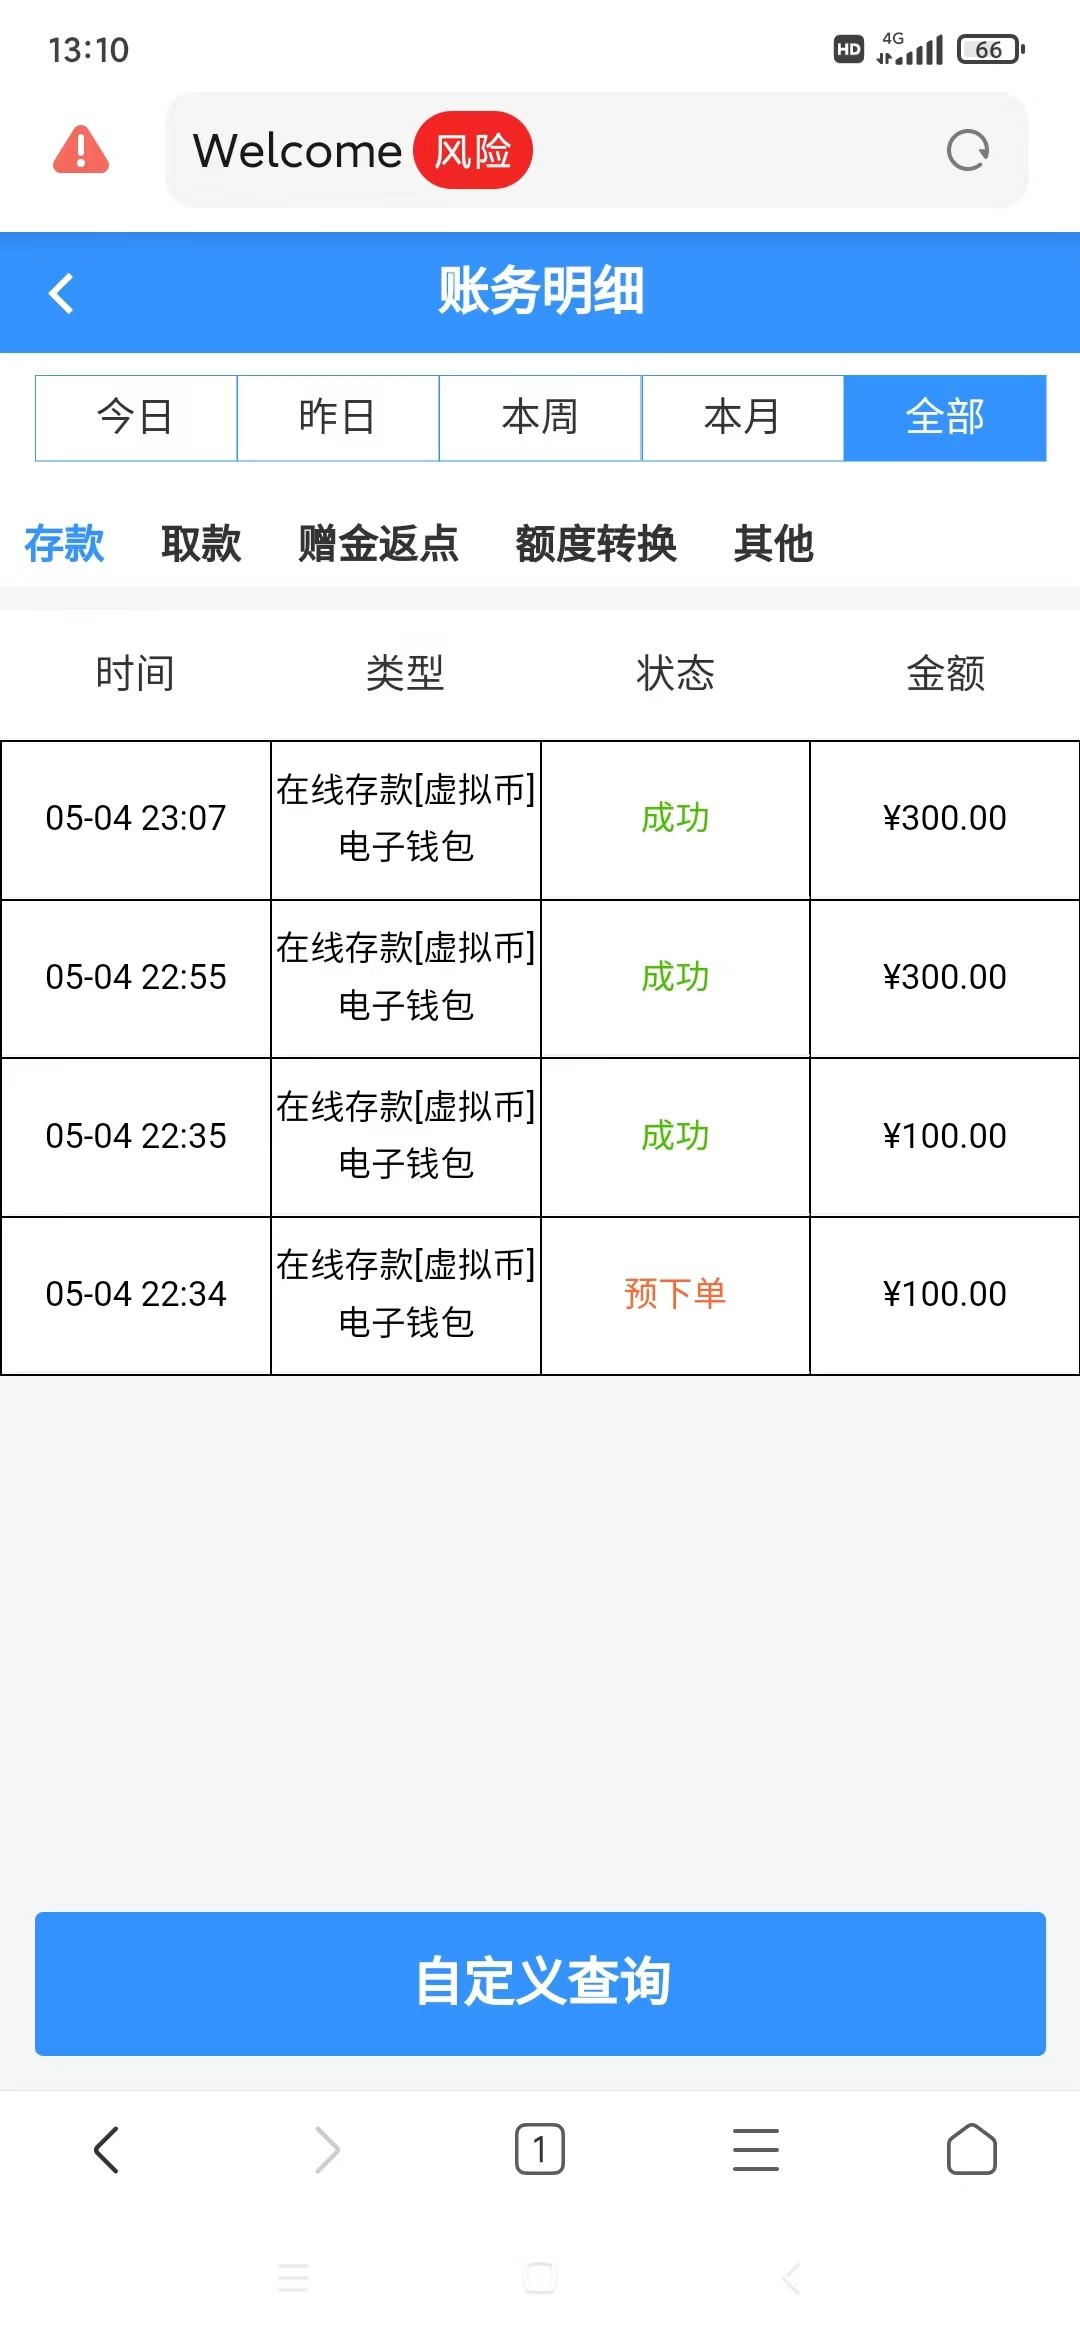Switch to 本月 date range

[742, 418]
